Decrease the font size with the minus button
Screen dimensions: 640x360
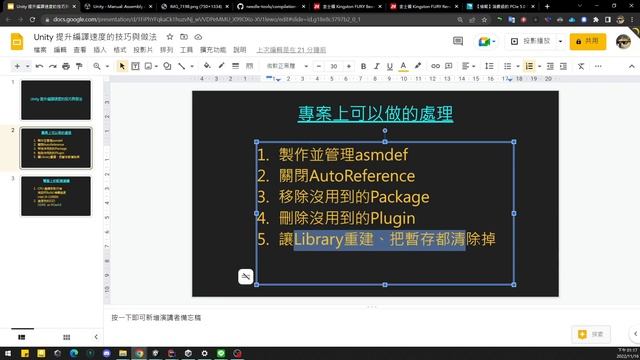[x=319, y=66]
